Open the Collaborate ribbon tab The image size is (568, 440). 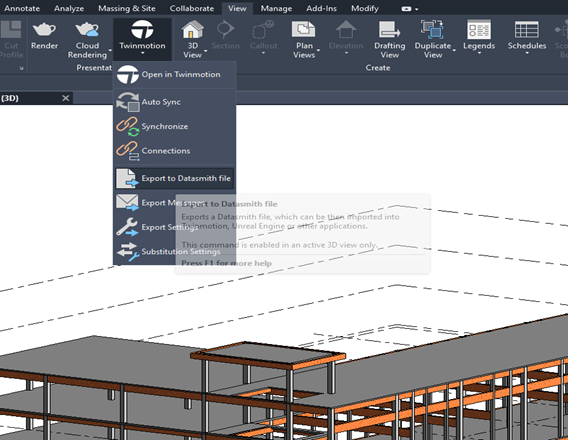point(192,8)
